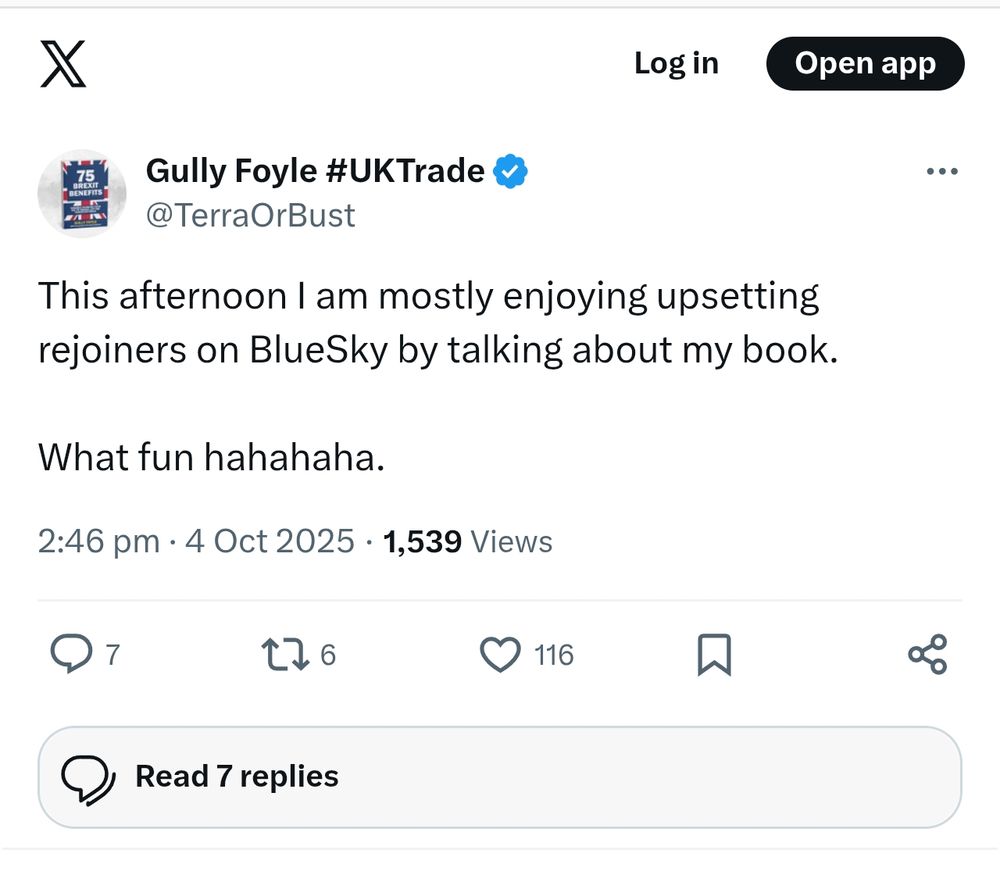The image size is (1000, 889).
Task: Like the post with the heart icon
Action: point(500,655)
